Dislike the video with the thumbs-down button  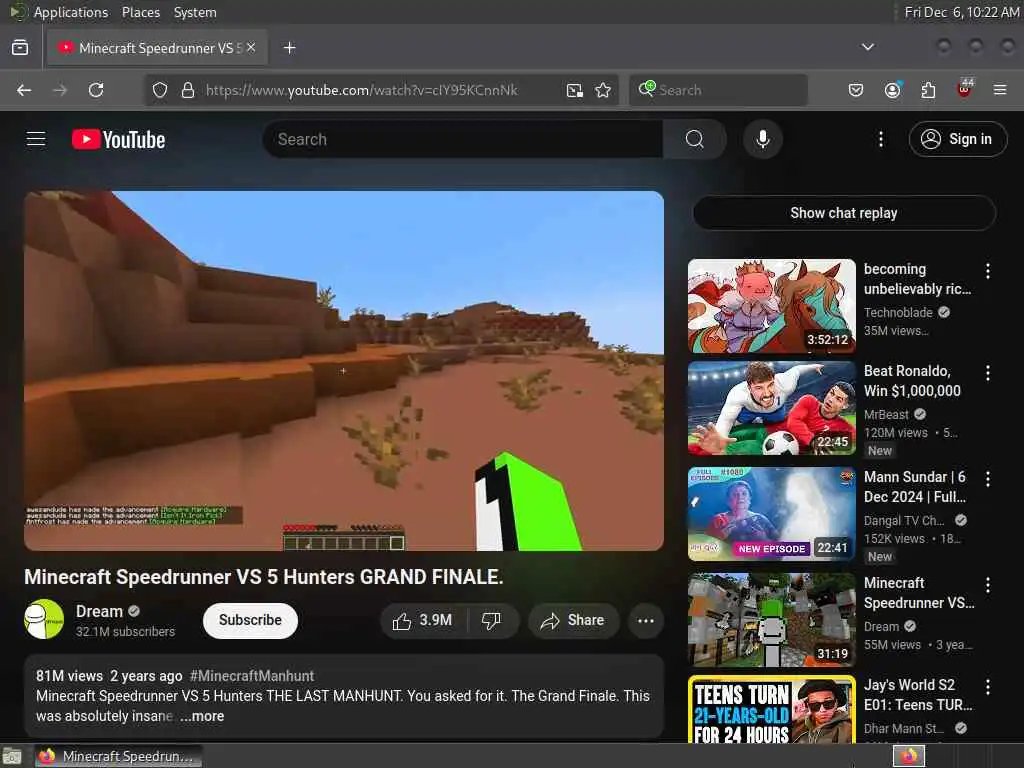[x=491, y=620]
